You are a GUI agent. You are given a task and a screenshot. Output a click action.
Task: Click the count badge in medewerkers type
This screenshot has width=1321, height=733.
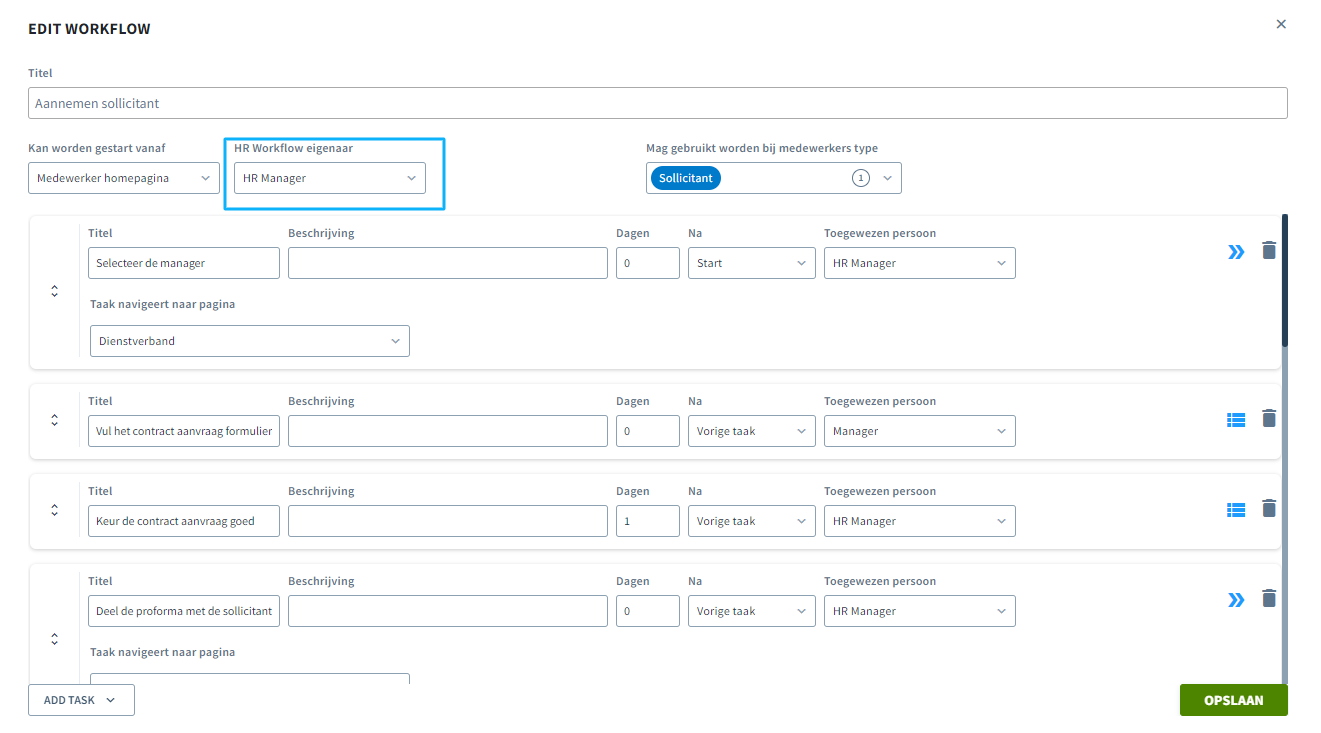coord(861,178)
